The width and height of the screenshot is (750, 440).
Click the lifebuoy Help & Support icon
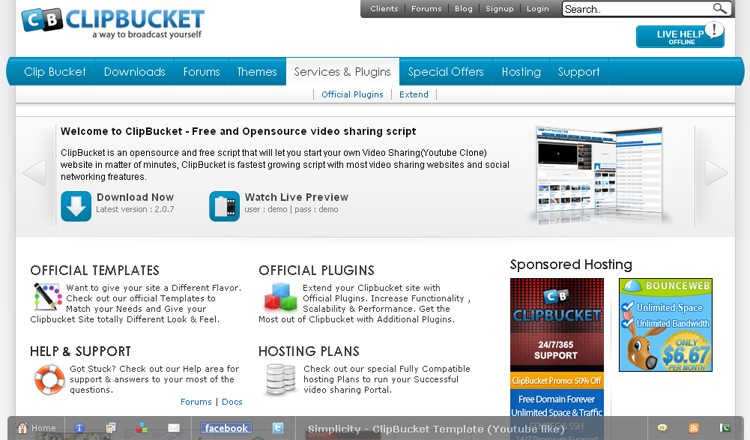click(49, 379)
